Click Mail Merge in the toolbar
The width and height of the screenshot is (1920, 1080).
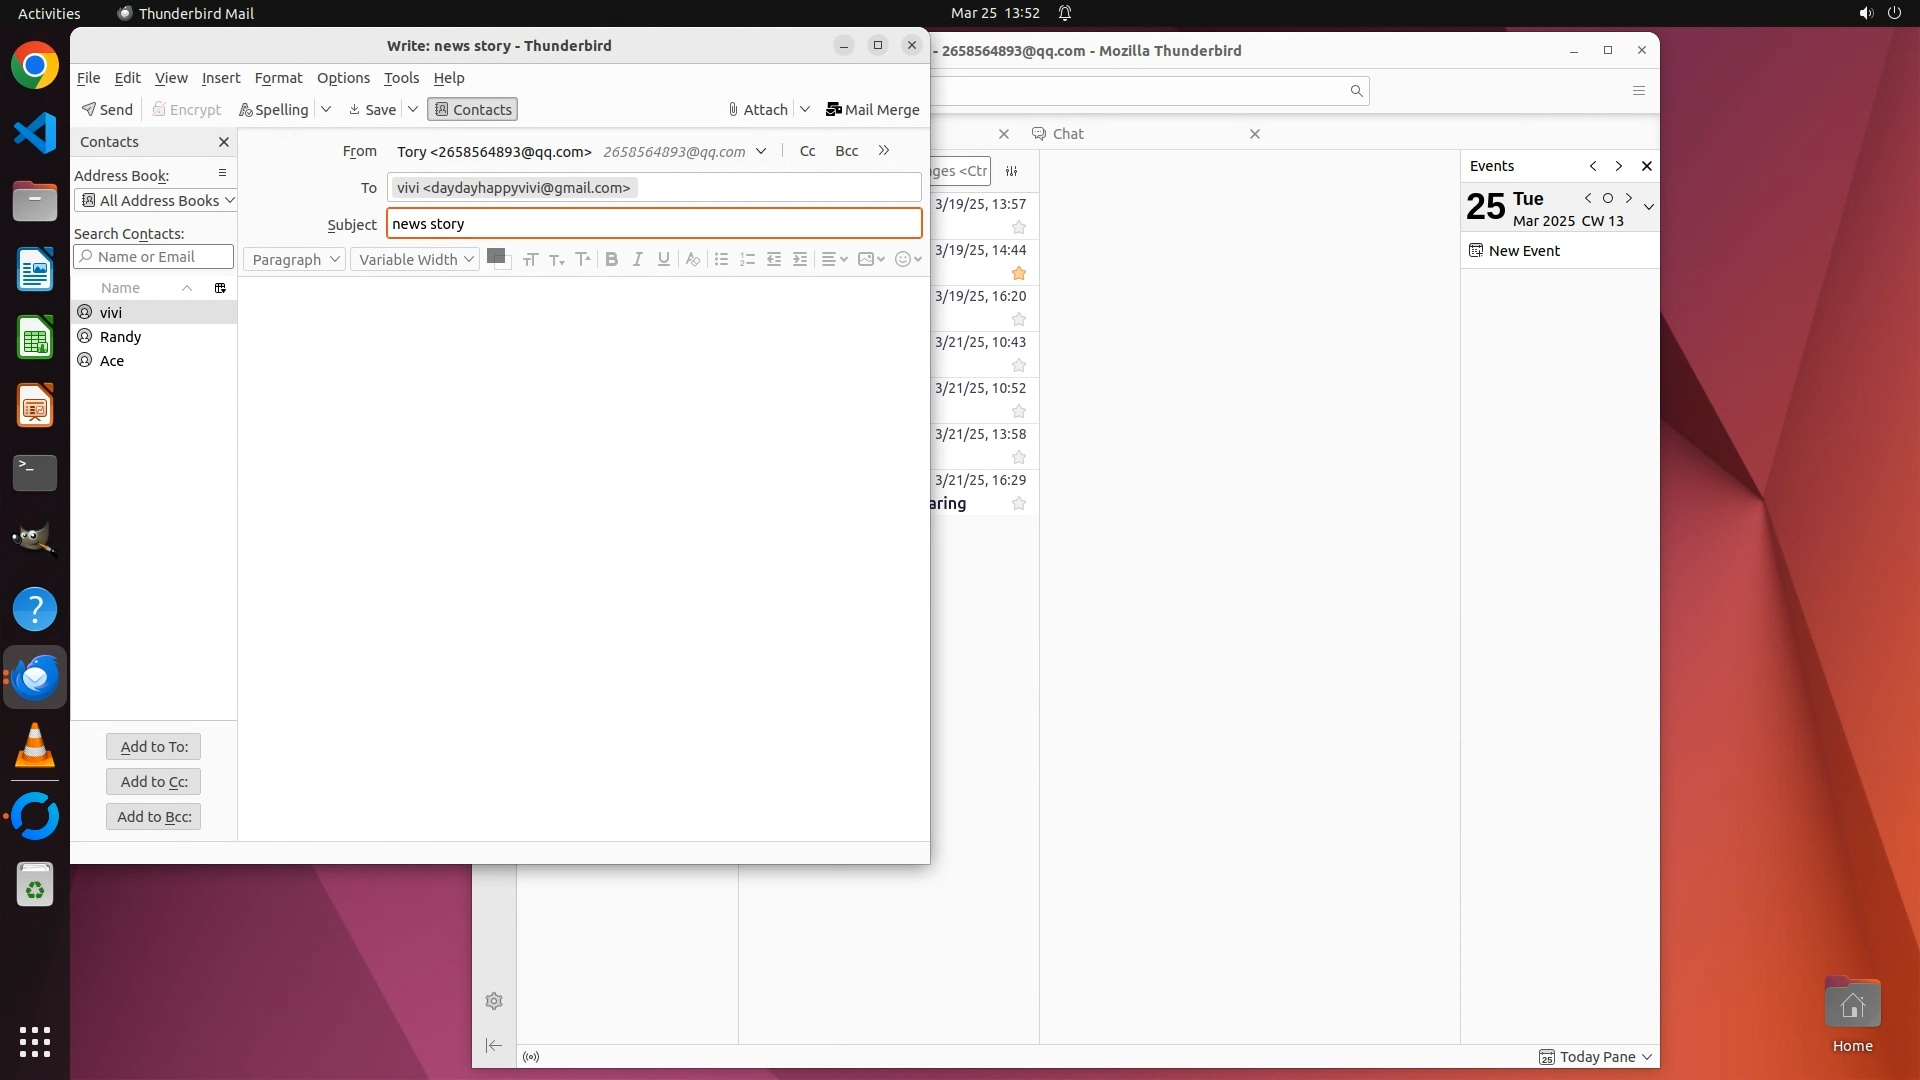click(872, 110)
